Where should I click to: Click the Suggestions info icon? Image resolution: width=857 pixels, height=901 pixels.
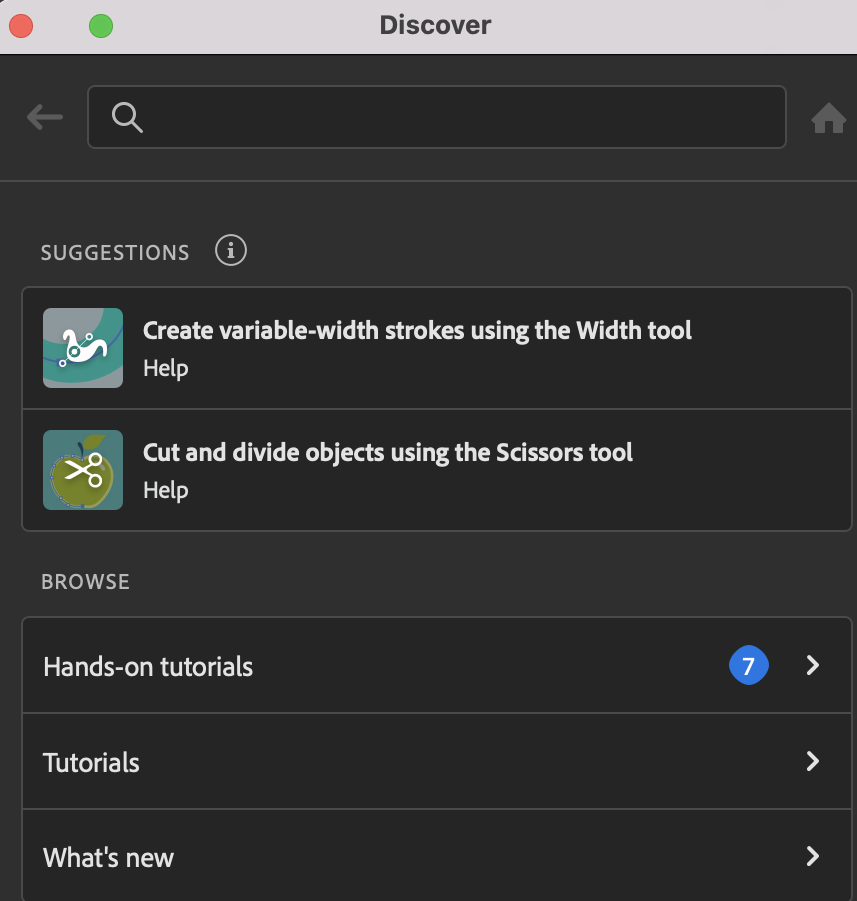pos(231,251)
